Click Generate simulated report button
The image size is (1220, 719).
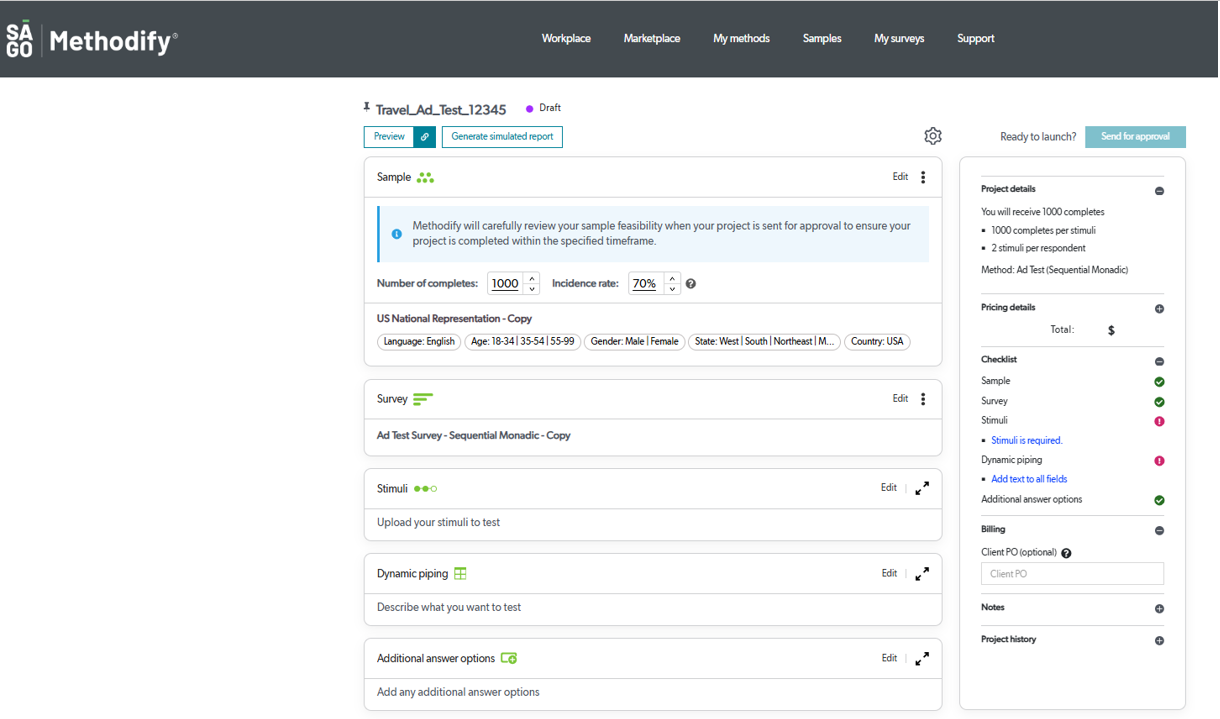click(x=502, y=137)
